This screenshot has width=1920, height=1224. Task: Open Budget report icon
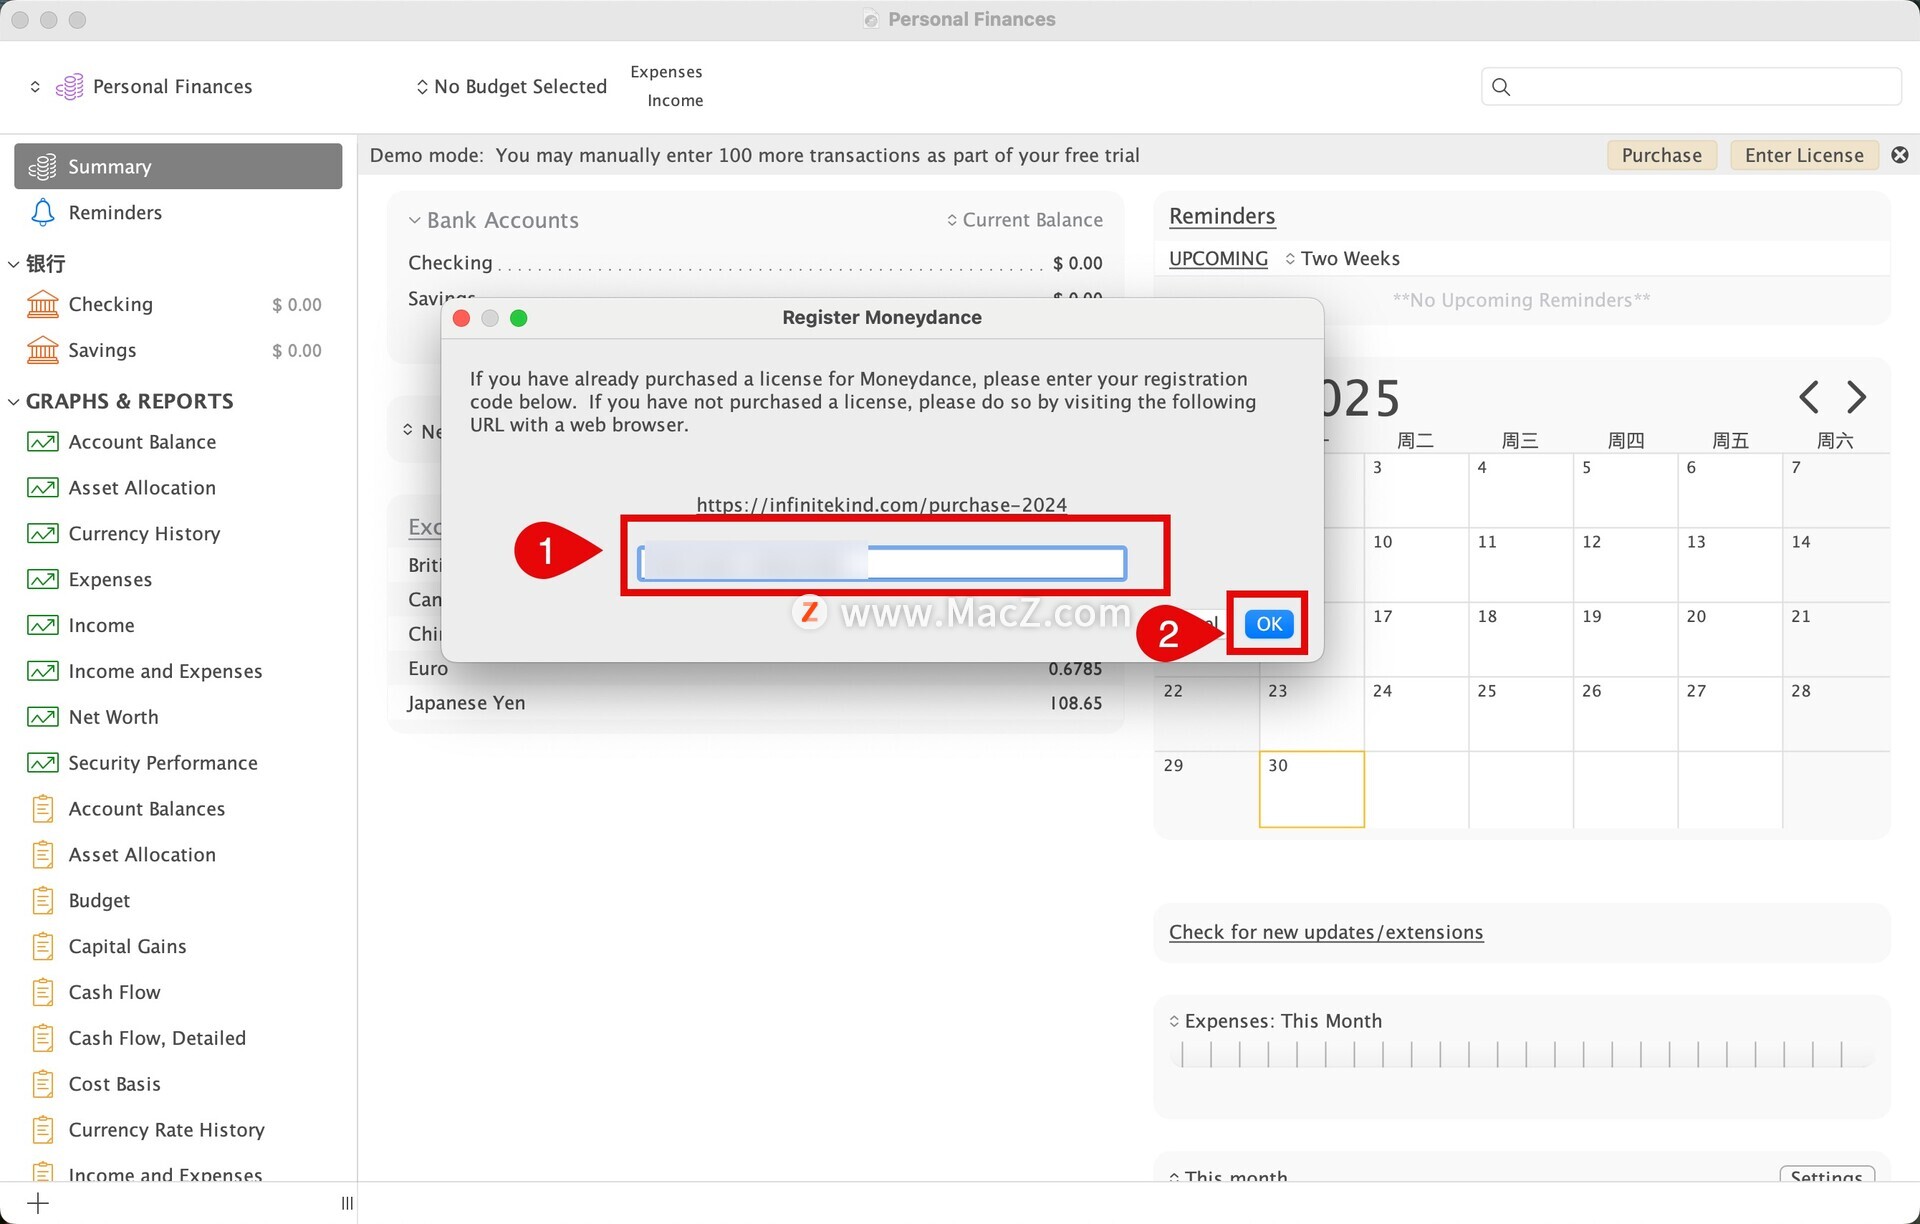tap(42, 901)
